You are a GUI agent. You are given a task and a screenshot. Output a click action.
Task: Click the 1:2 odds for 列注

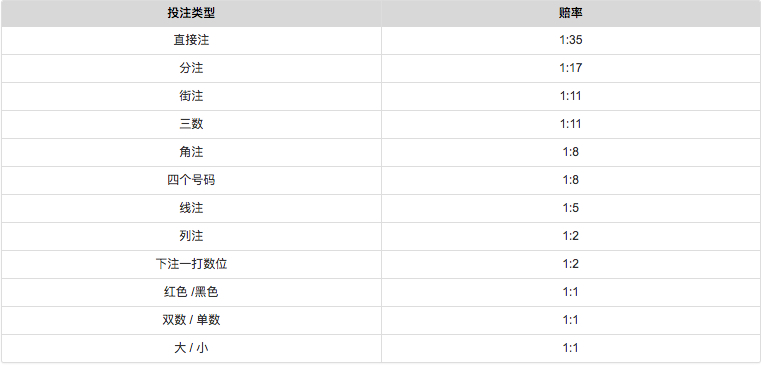pos(571,236)
